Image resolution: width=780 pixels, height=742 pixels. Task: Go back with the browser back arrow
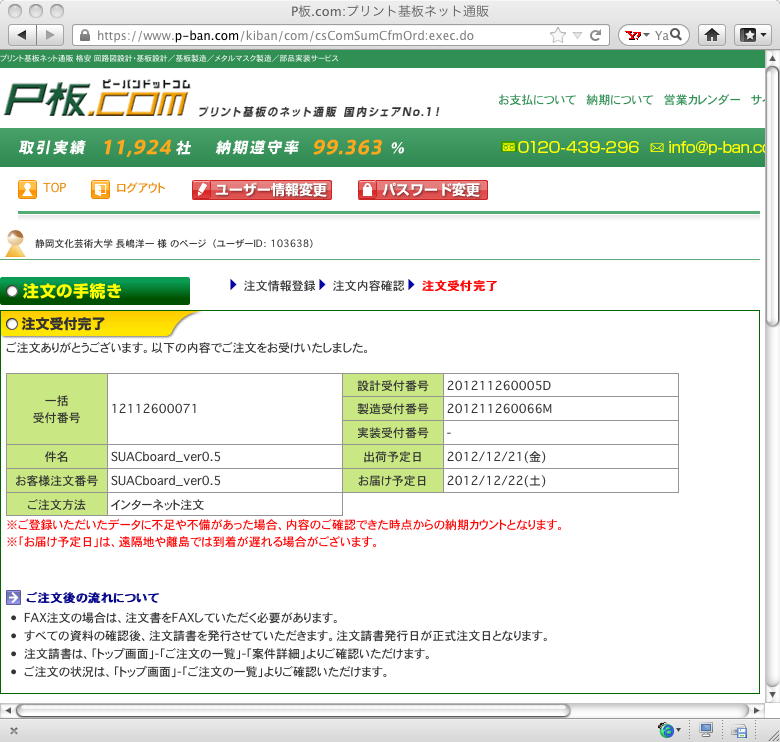coord(22,35)
